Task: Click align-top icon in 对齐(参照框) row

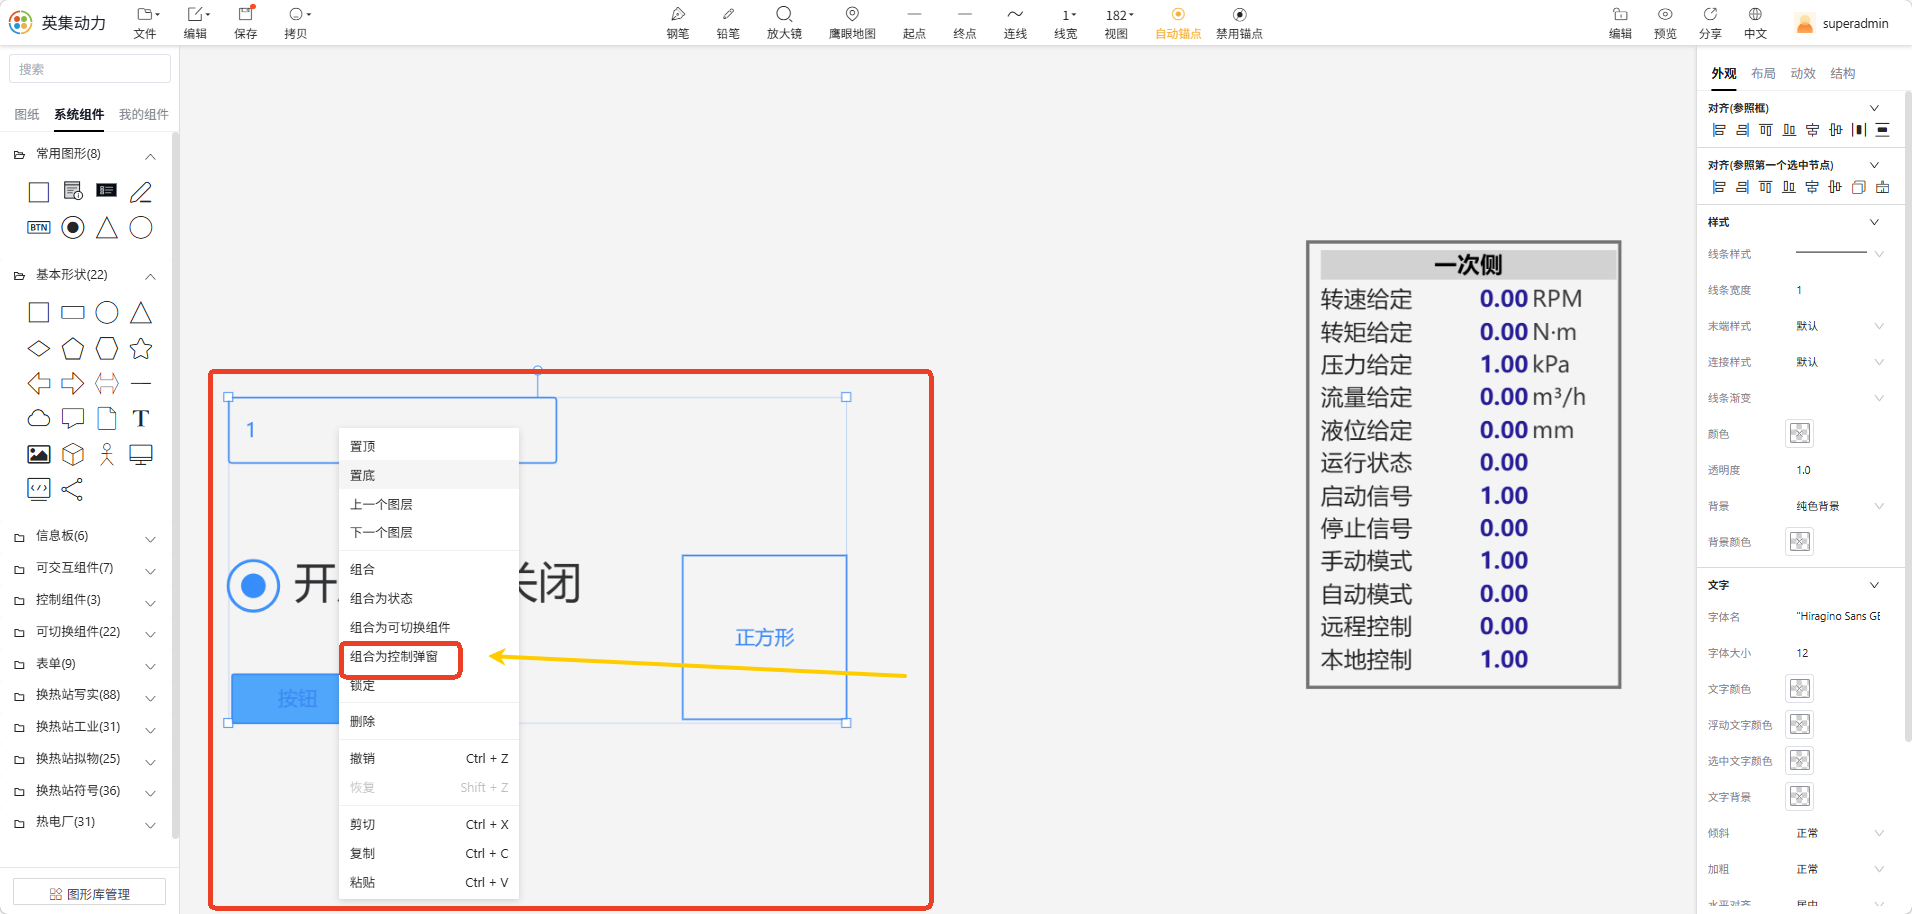Action: [1766, 130]
